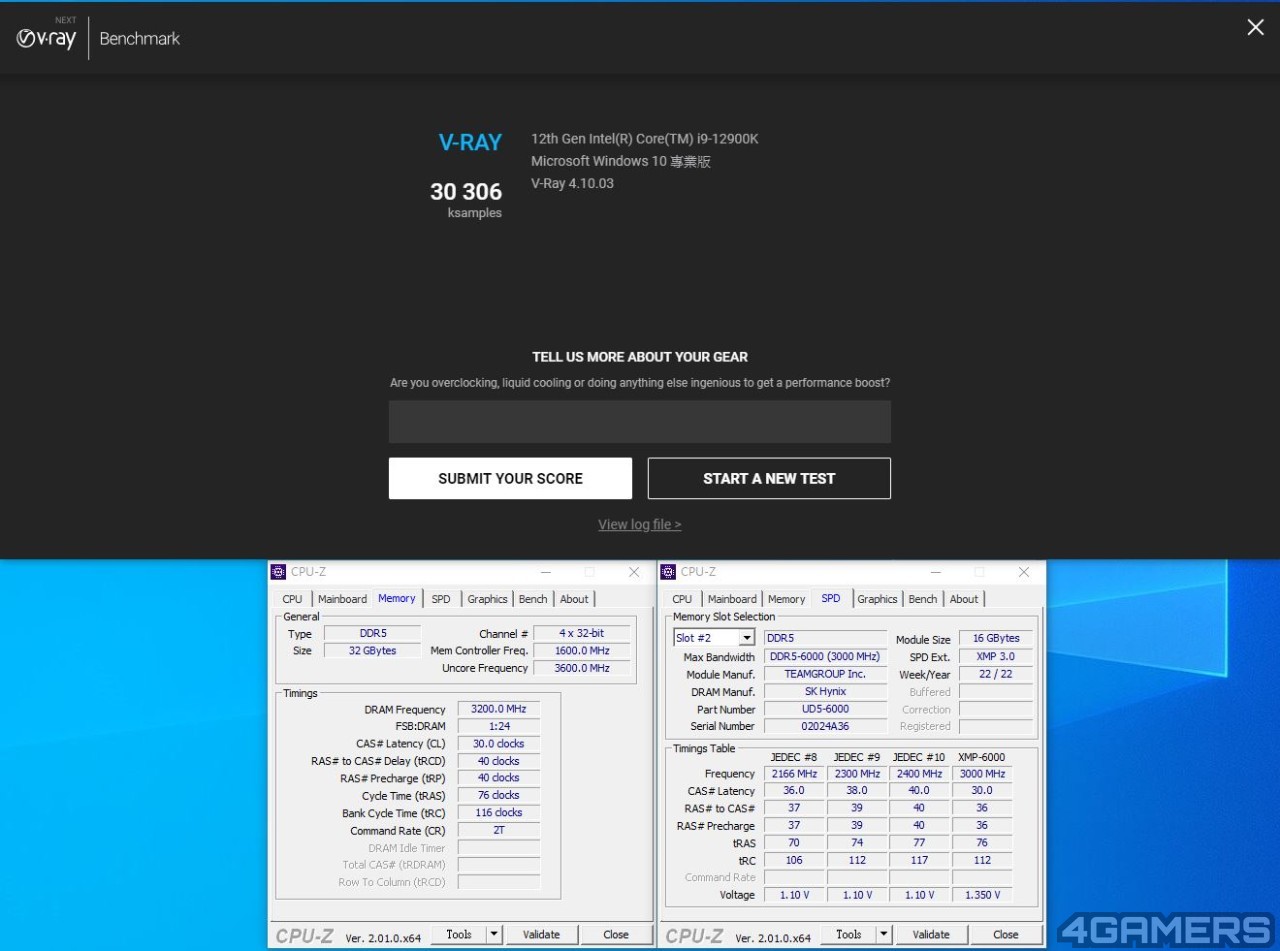Click Cycle Time (tRAS) value 76 clocks
The height and width of the screenshot is (951, 1280).
point(499,796)
